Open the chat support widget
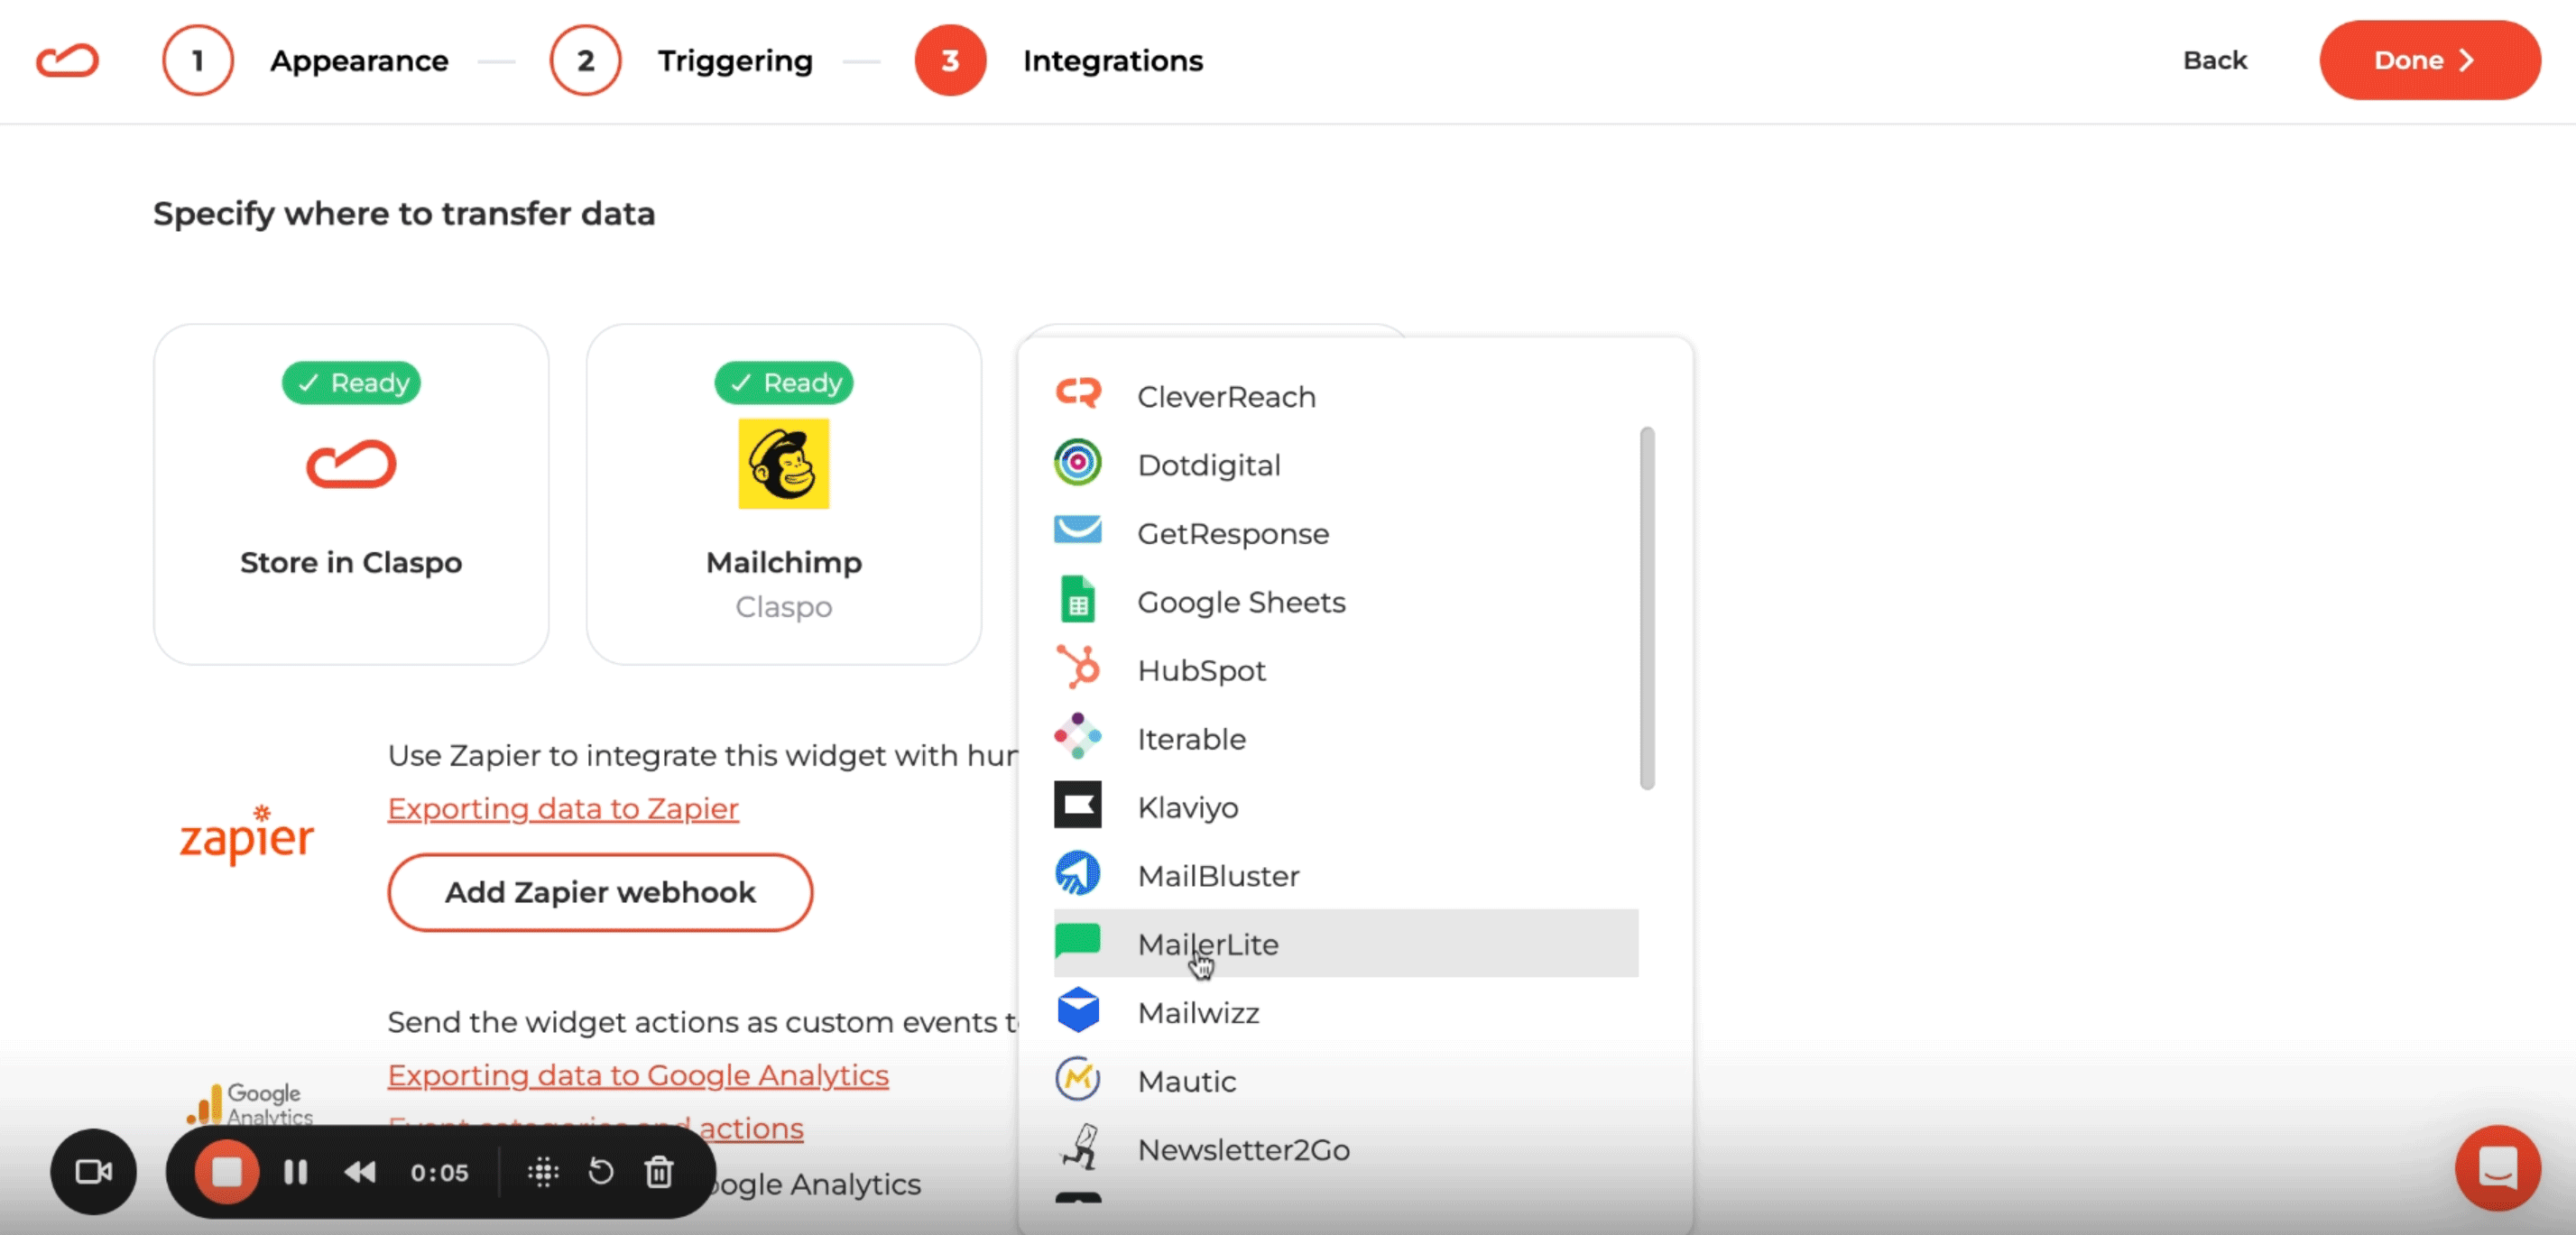The width and height of the screenshot is (2576, 1235). coord(2497,1167)
